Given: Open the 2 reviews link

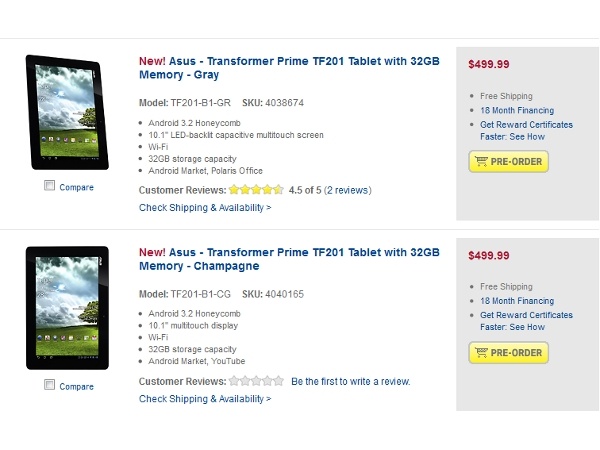Looking at the screenshot, I should point(347,190).
